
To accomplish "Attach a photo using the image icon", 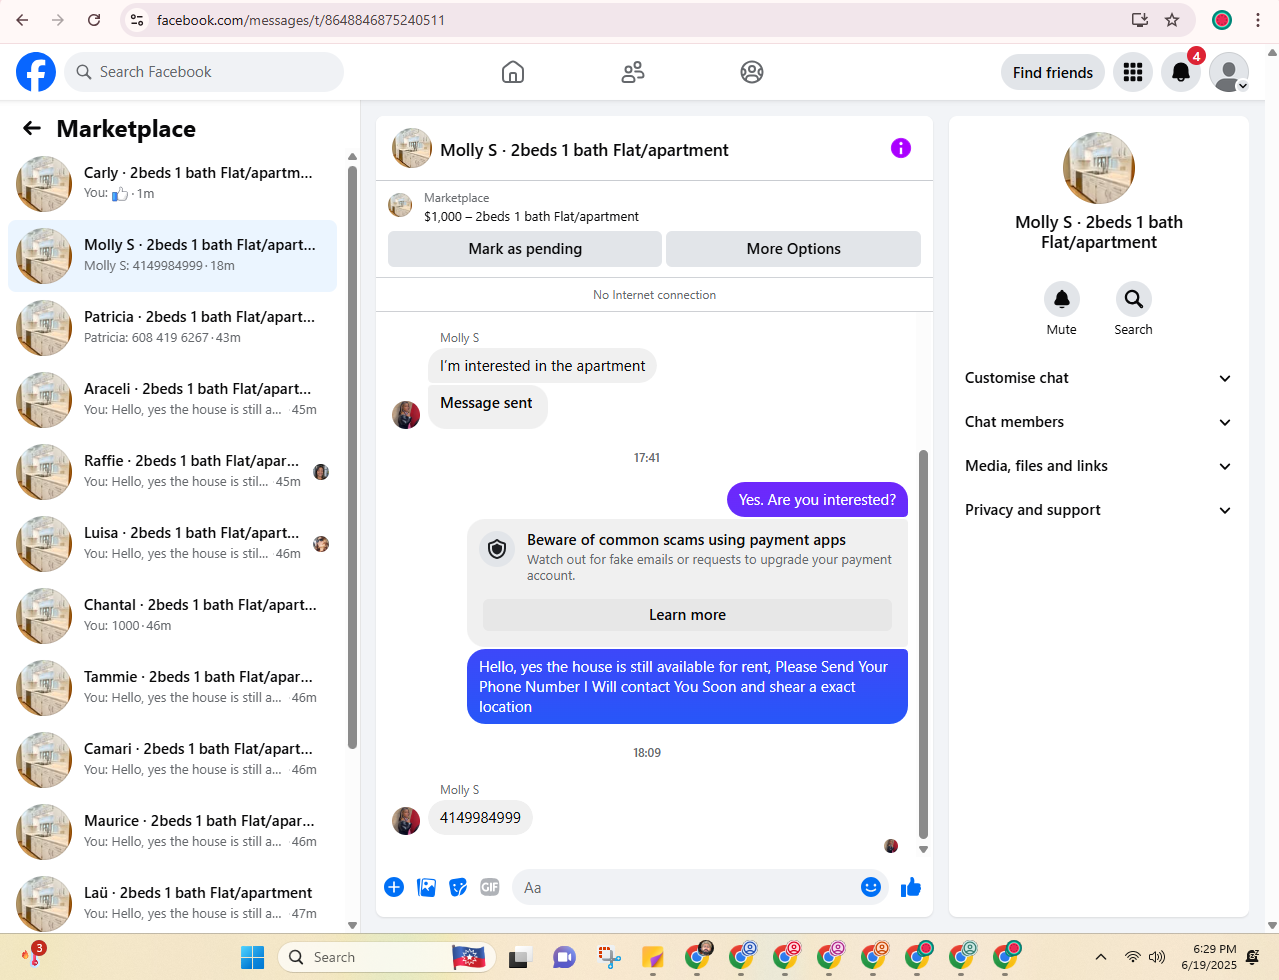I will 426,887.
